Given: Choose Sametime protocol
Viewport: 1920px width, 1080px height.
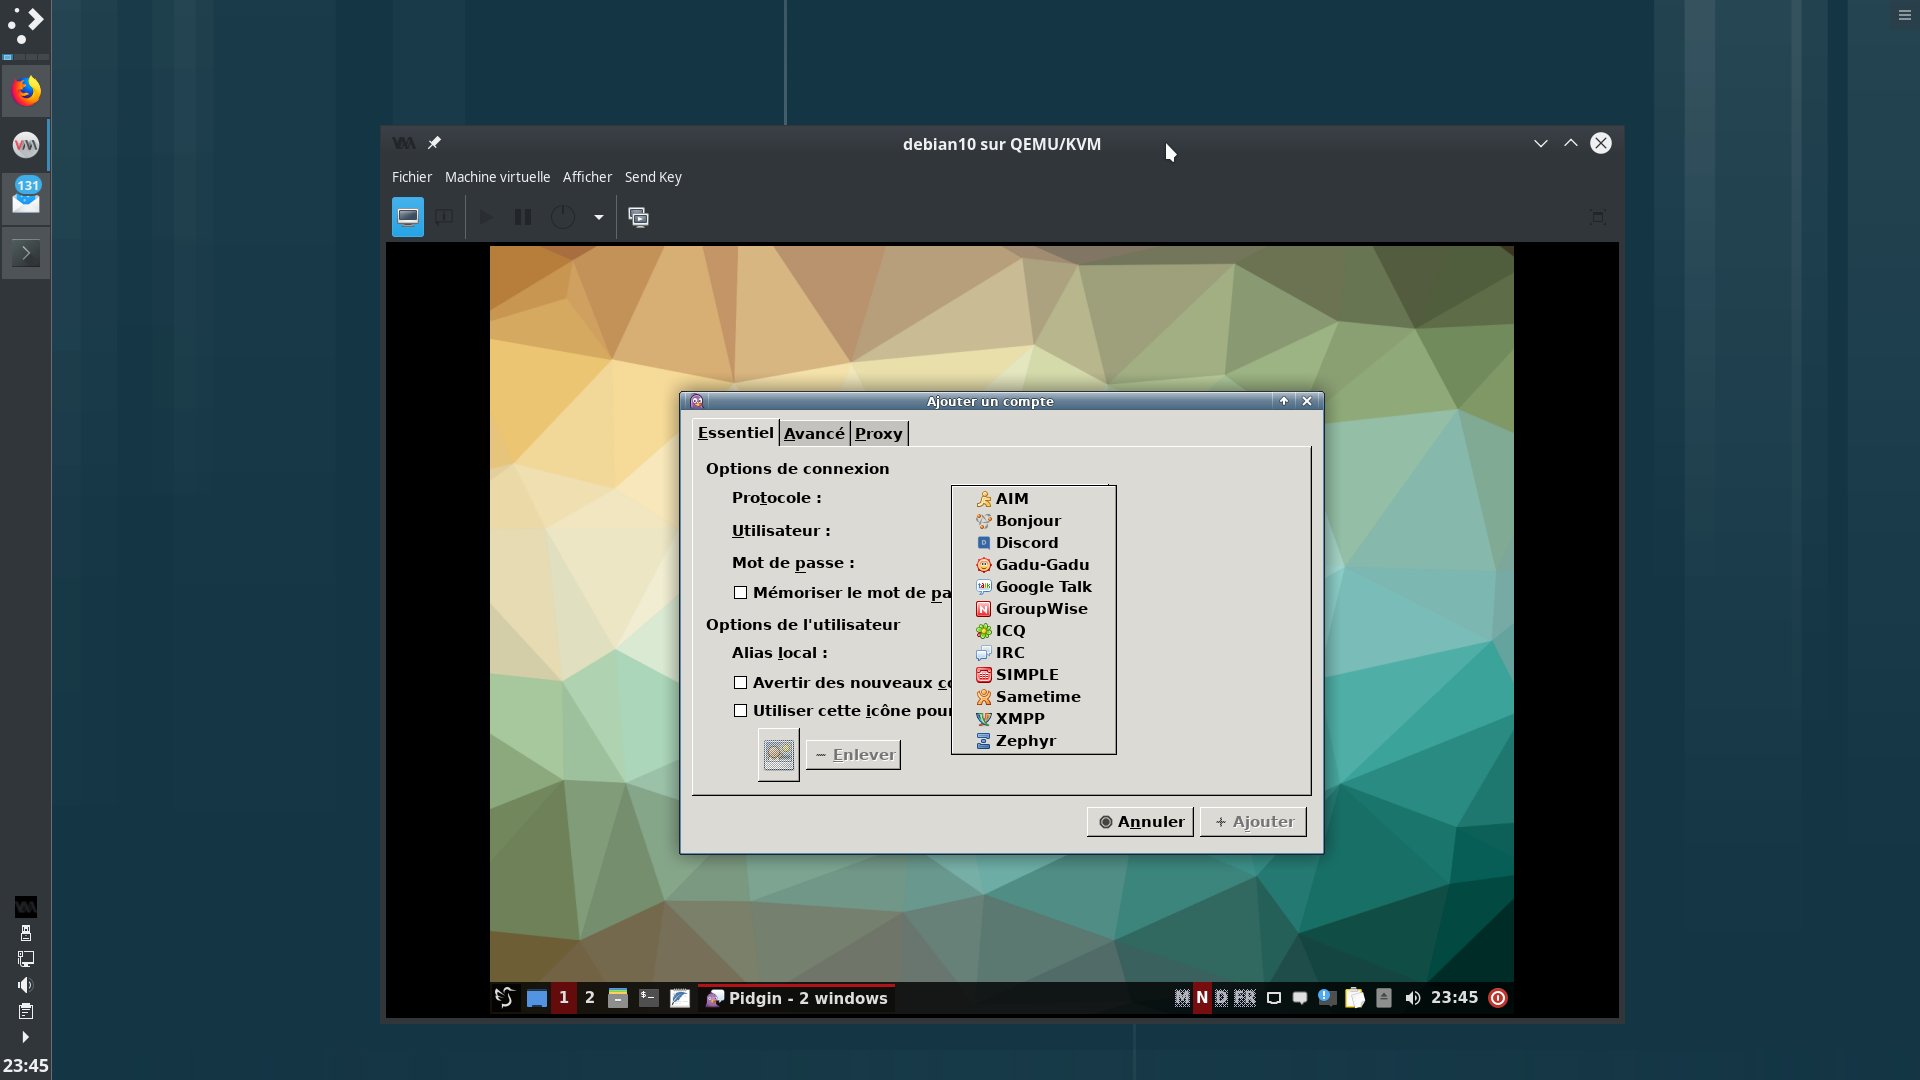Looking at the screenshot, I should 1034,697.
